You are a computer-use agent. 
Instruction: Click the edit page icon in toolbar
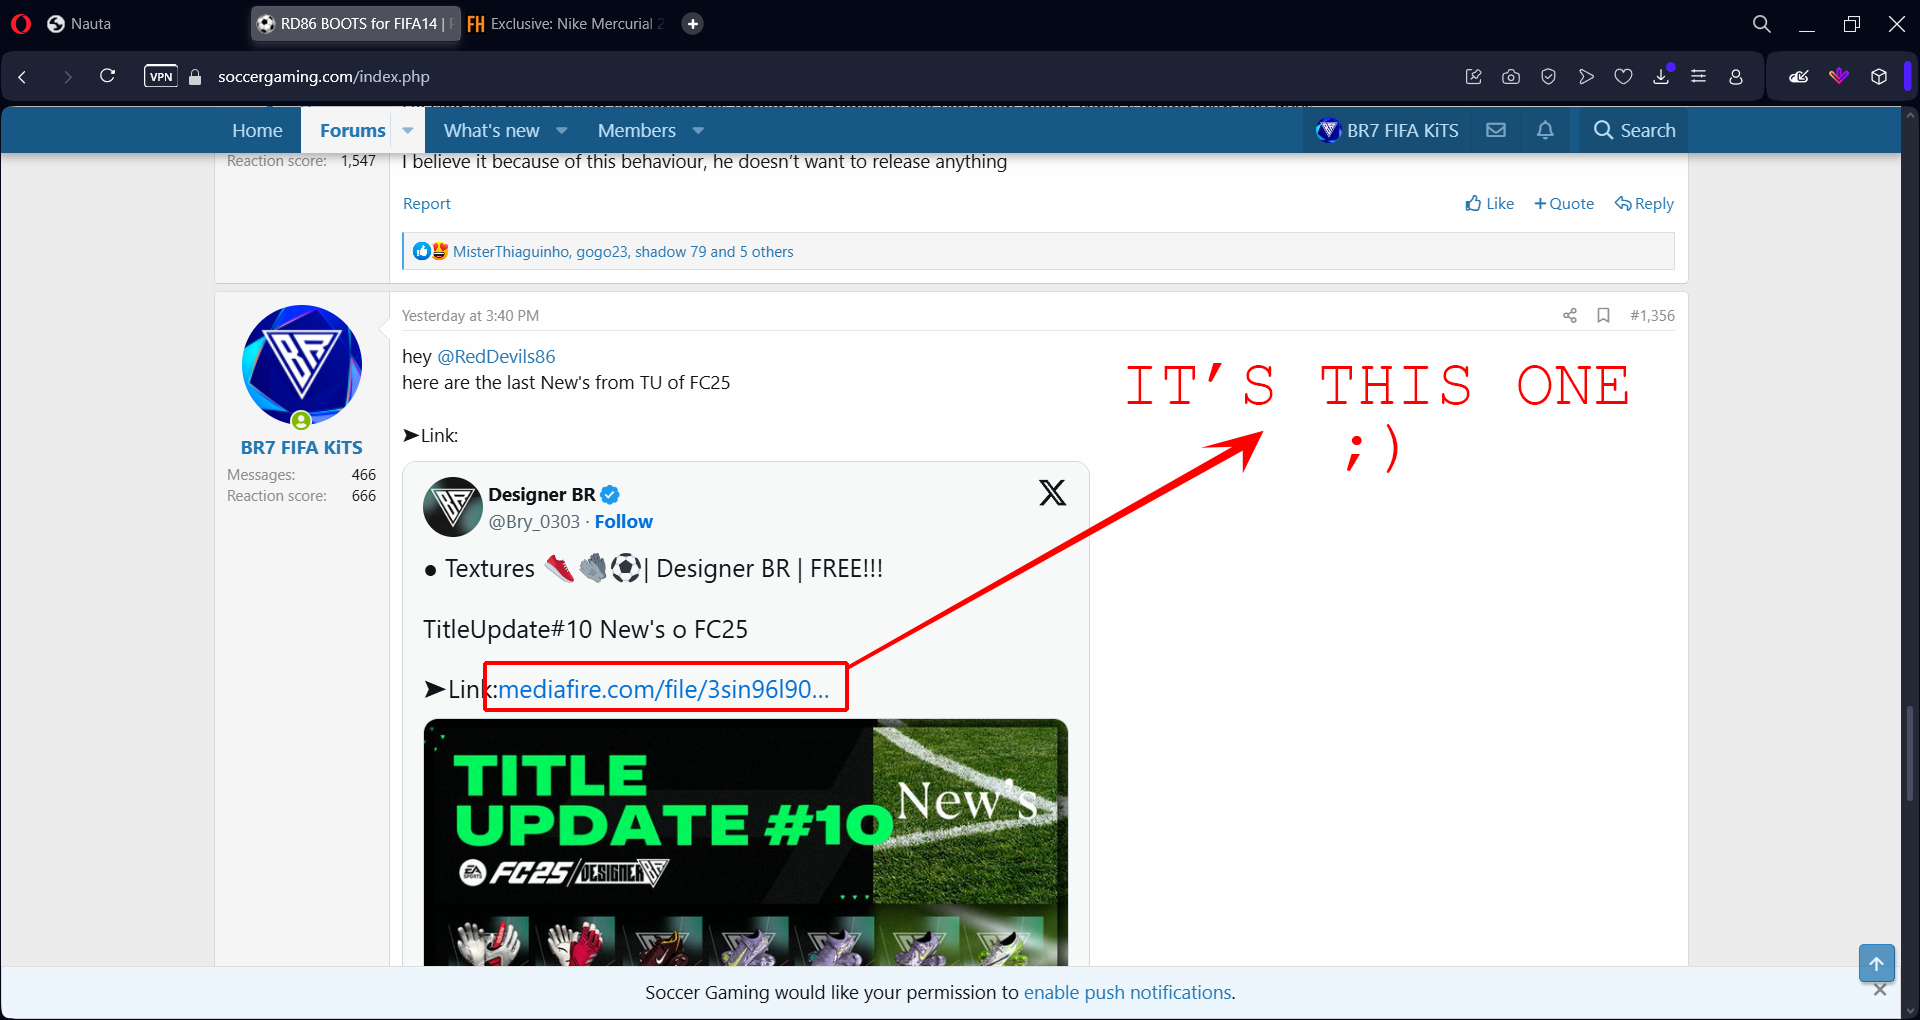coord(1473,76)
